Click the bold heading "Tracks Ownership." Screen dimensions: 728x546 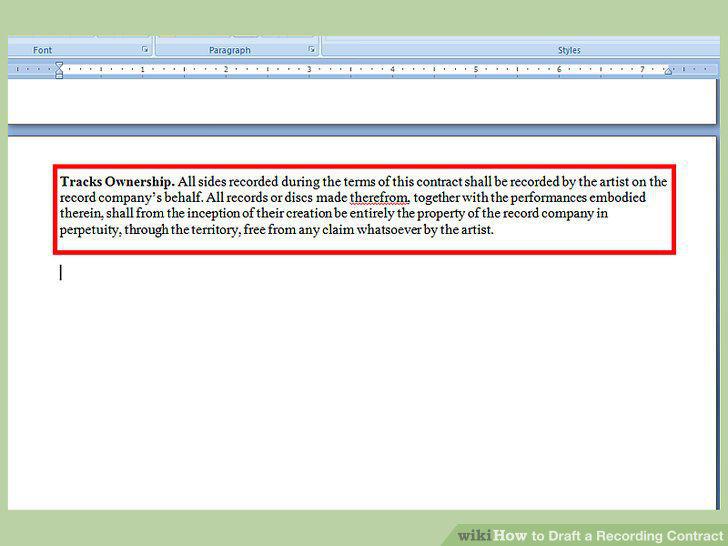pos(117,182)
